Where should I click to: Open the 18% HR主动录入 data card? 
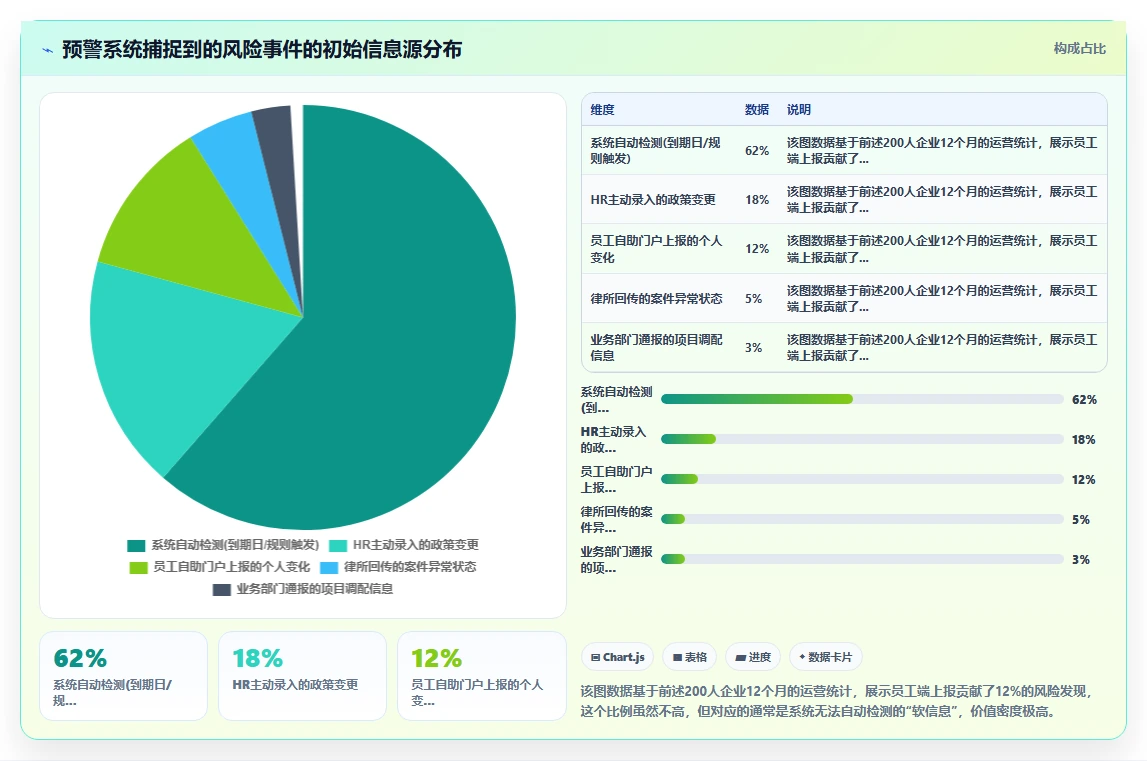302,676
